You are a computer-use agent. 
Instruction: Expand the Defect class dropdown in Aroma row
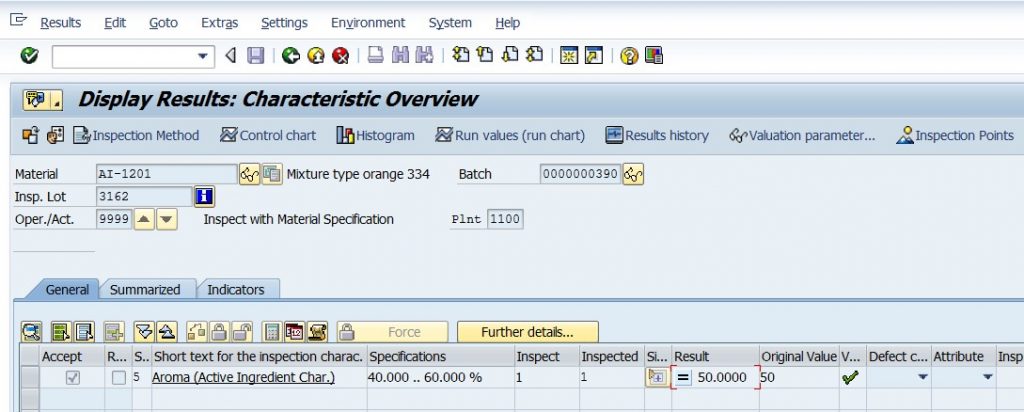922,377
